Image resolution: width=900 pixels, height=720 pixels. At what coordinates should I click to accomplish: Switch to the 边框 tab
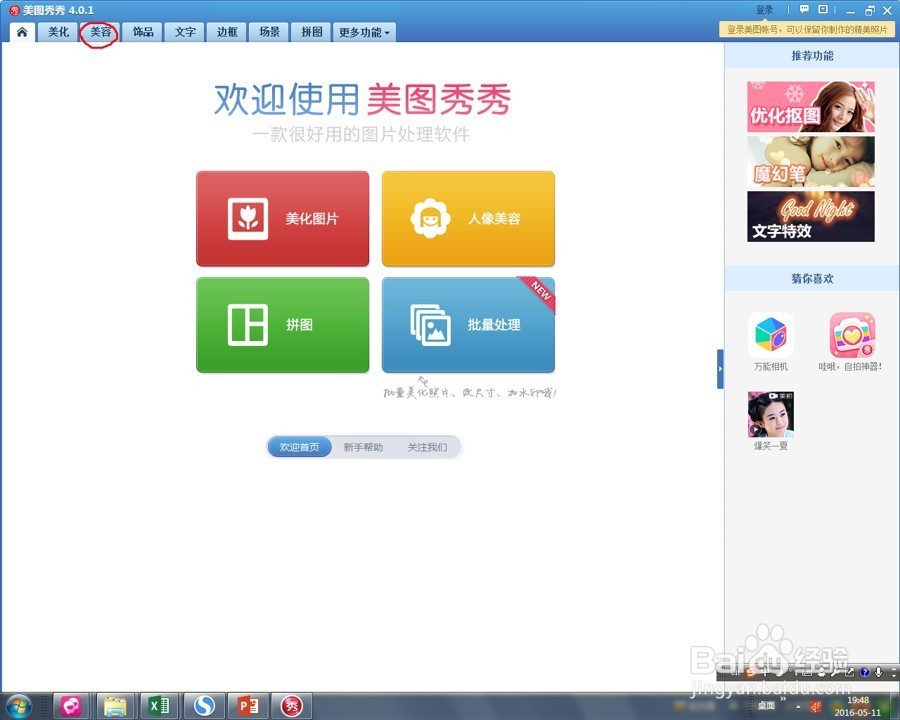[x=227, y=32]
